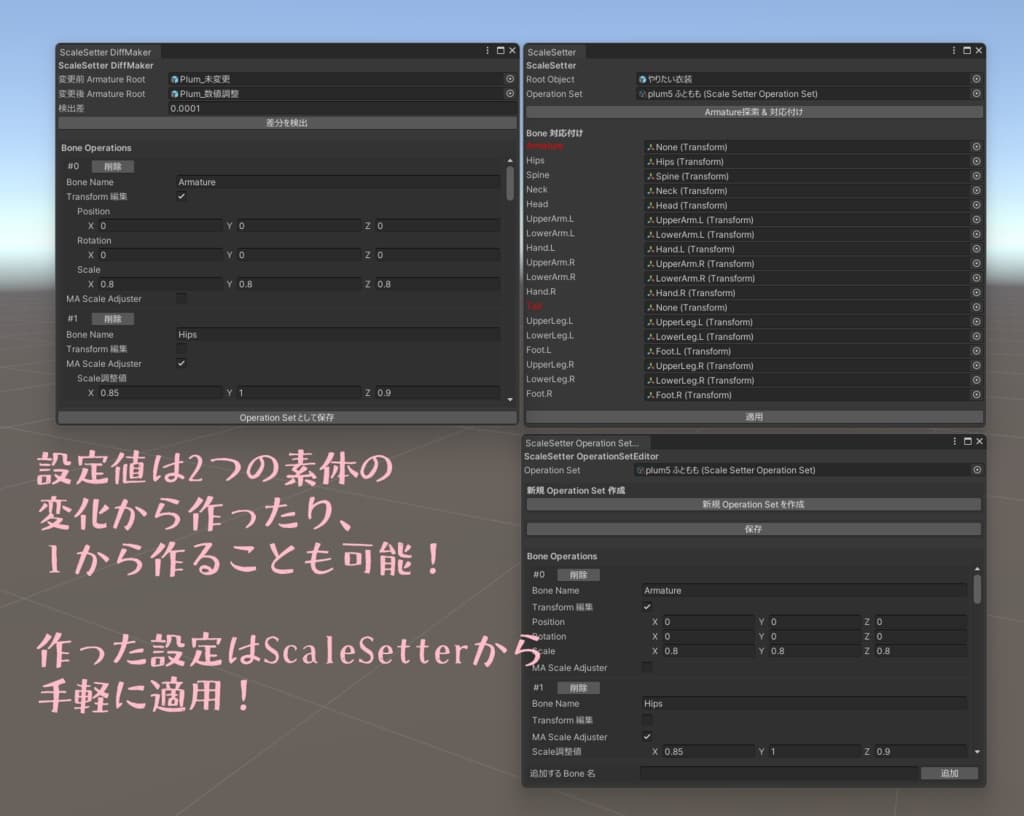Click the scroll-down arrow in DiffMaker Bone Operations

(510, 398)
